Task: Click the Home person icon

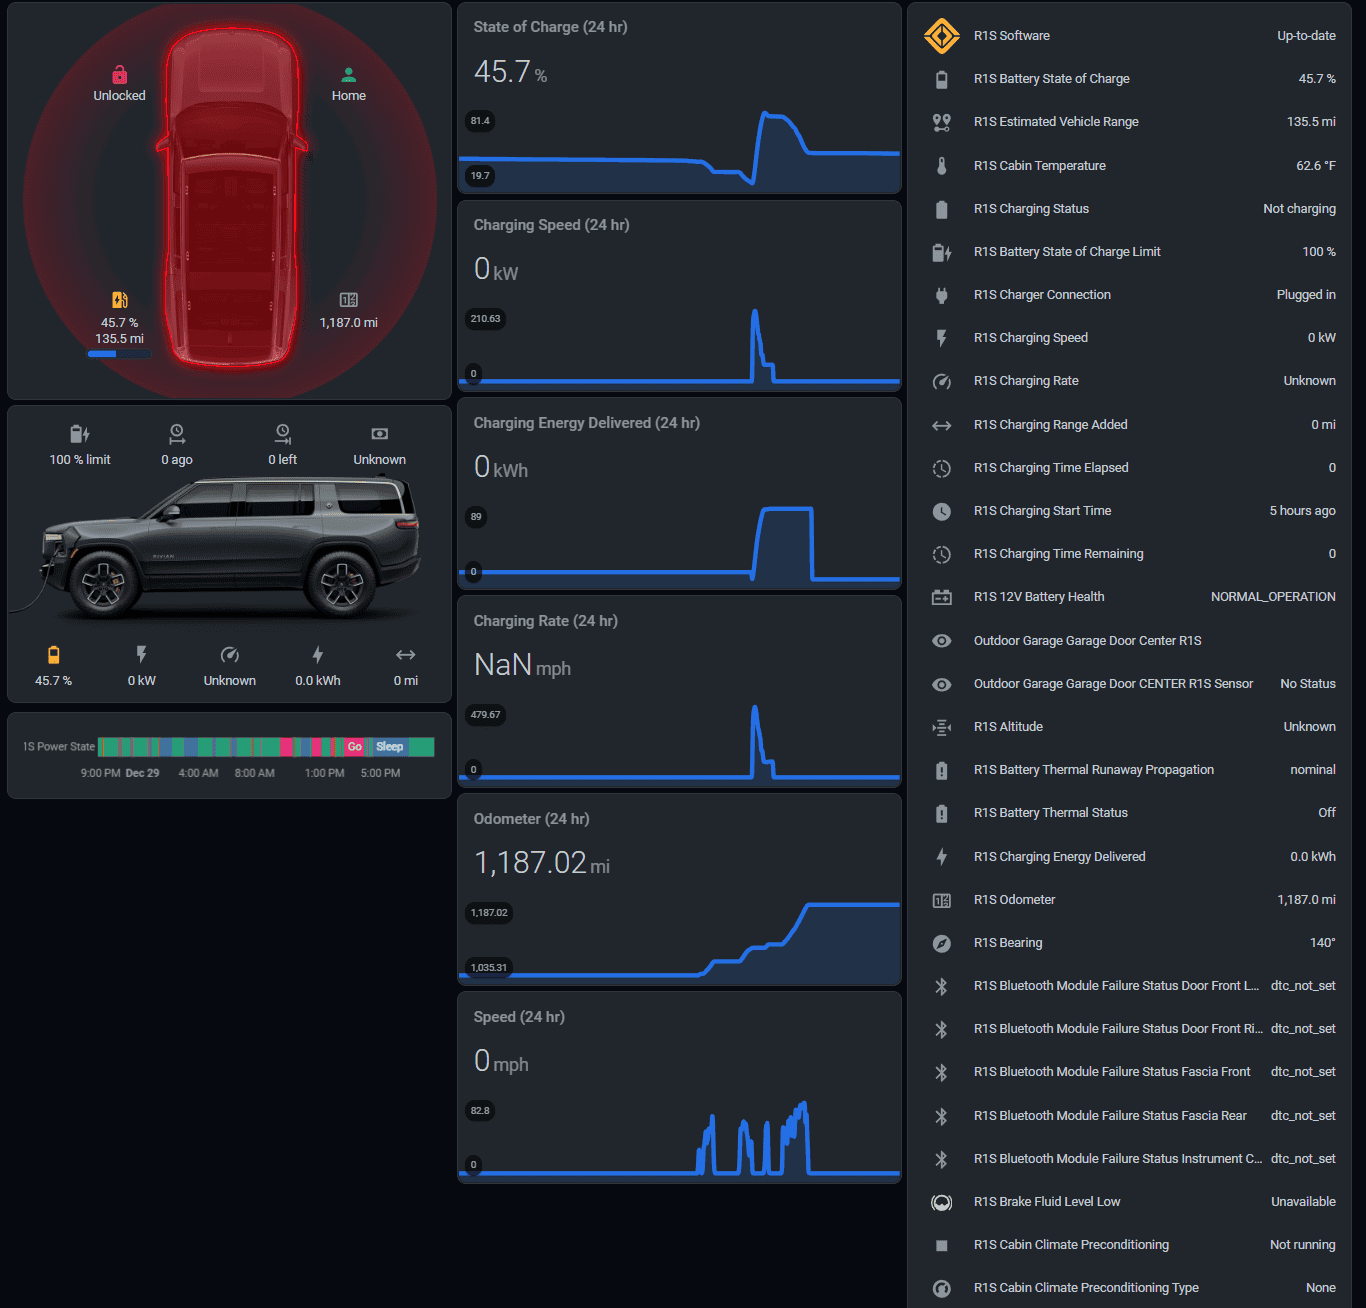Action: click(x=349, y=75)
